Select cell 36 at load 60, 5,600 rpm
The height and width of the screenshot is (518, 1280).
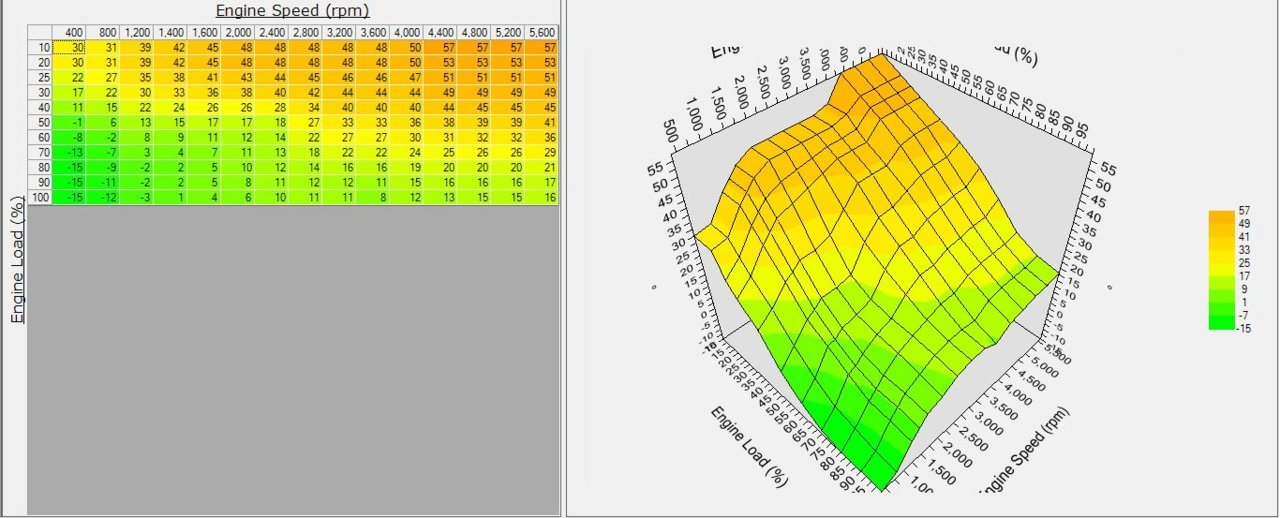pos(543,137)
